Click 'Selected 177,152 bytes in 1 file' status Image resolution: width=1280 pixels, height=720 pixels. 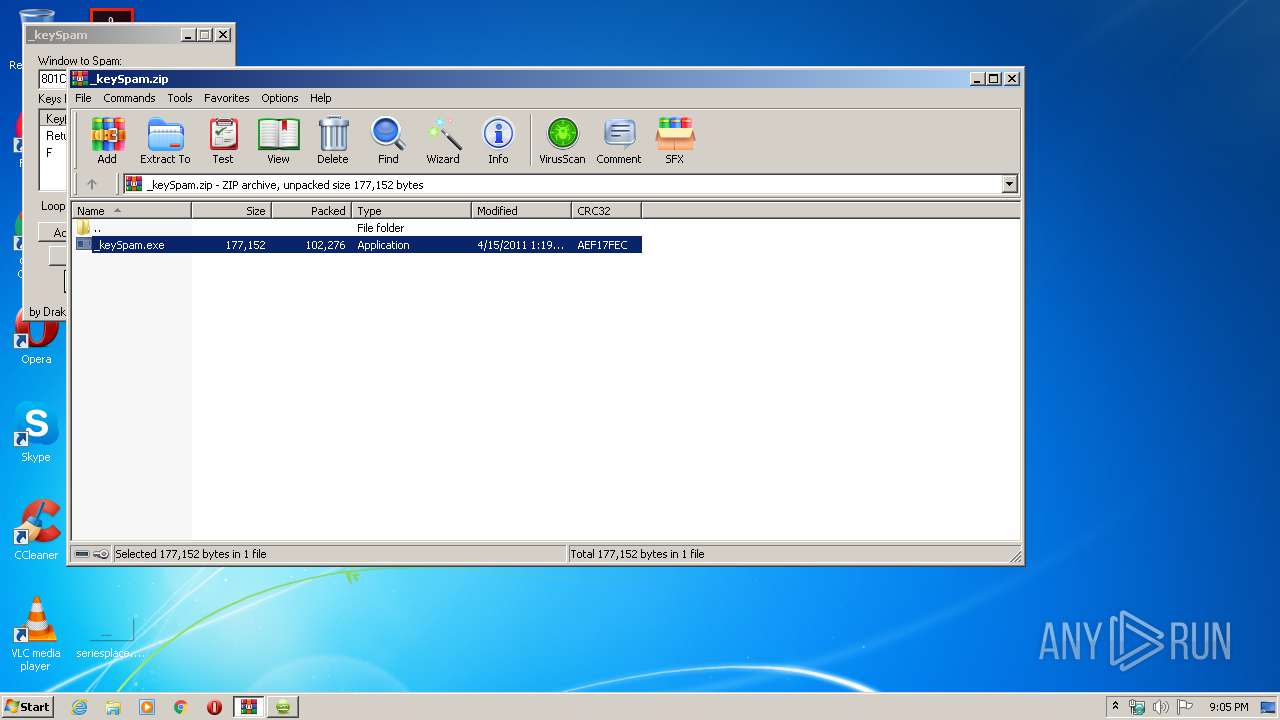[x=190, y=554]
